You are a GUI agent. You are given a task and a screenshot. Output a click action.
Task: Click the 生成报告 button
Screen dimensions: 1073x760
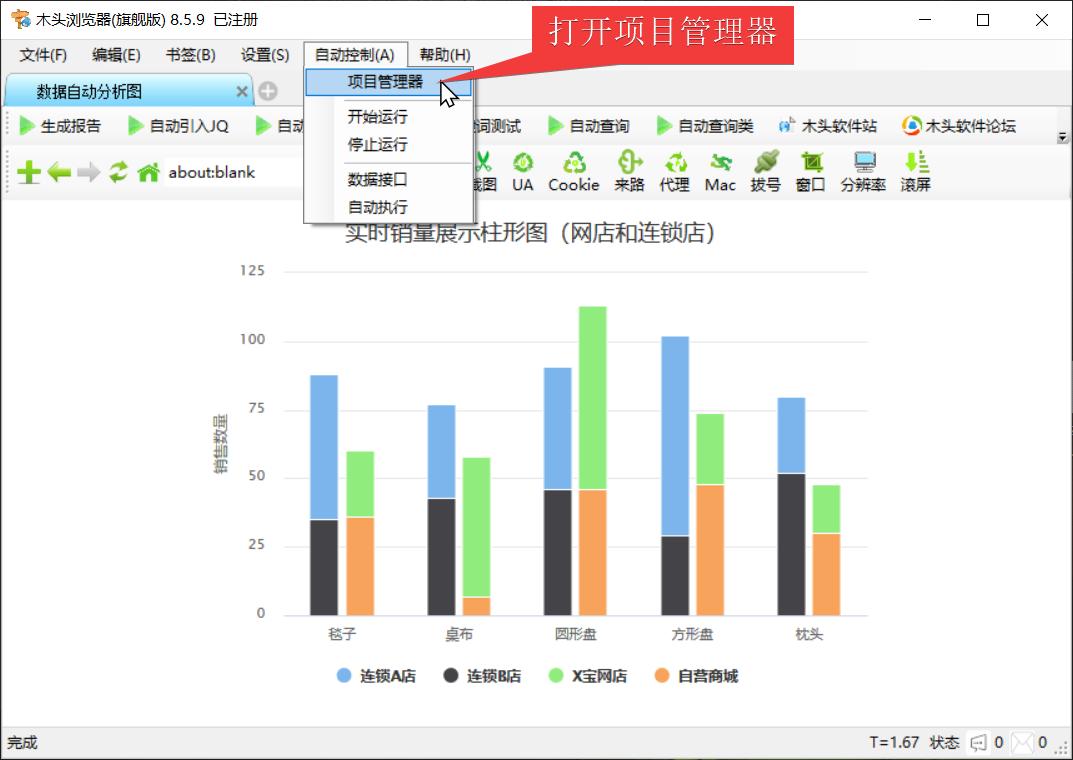tap(61, 125)
